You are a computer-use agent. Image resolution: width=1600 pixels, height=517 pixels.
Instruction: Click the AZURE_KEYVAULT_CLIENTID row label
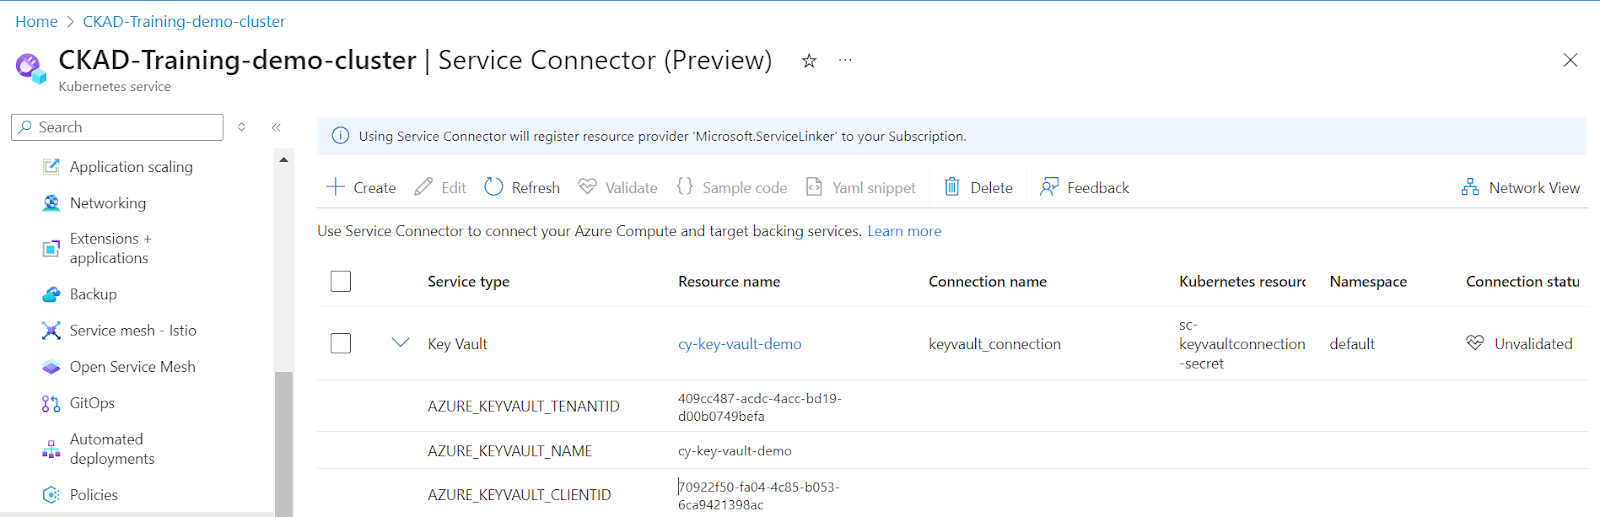point(519,495)
